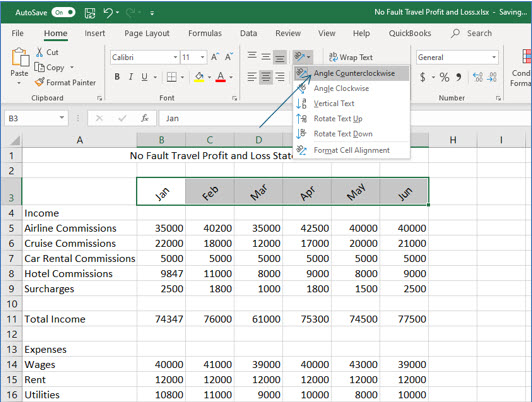Screen dimensions: 532x402
Task: Click the Insert Function fx icon
Action: (x=145, y=118)
